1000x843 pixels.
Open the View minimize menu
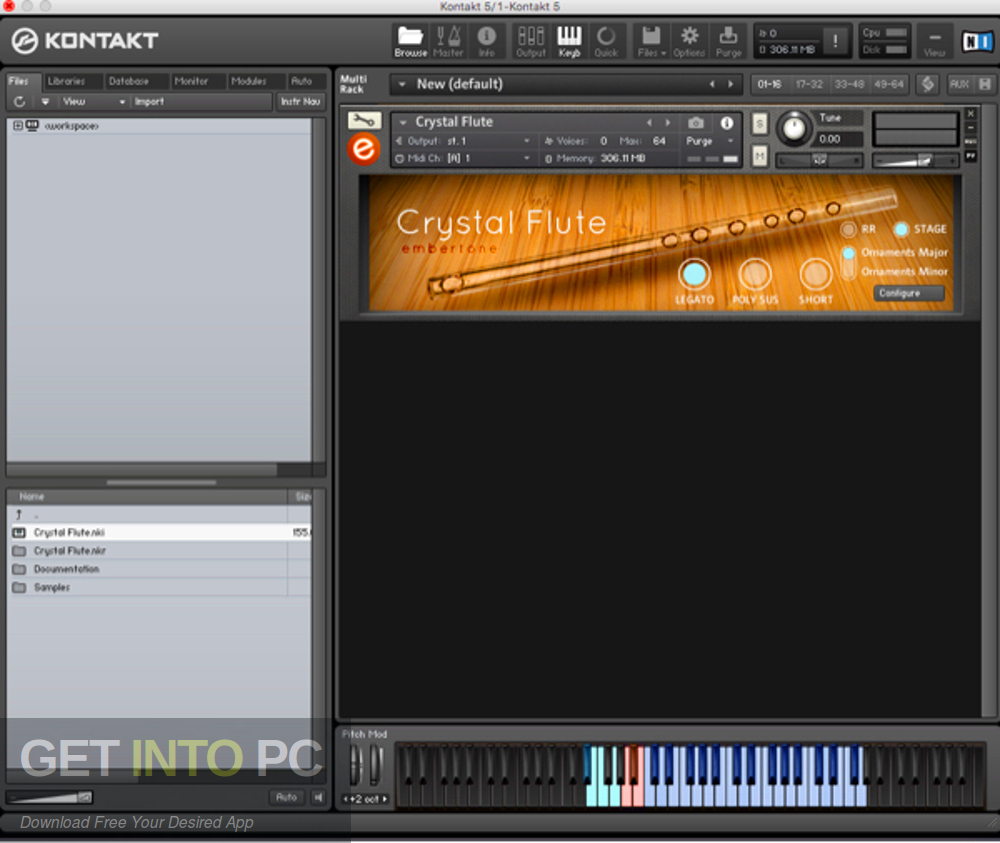[x=934, y=41]
